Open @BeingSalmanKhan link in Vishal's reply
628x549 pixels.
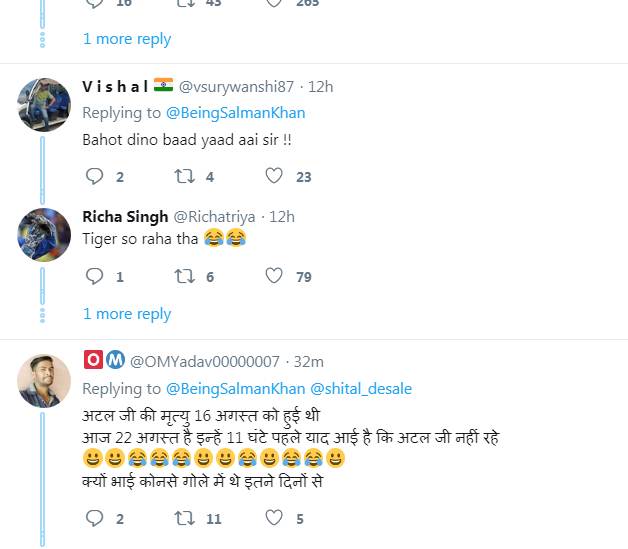235,113
